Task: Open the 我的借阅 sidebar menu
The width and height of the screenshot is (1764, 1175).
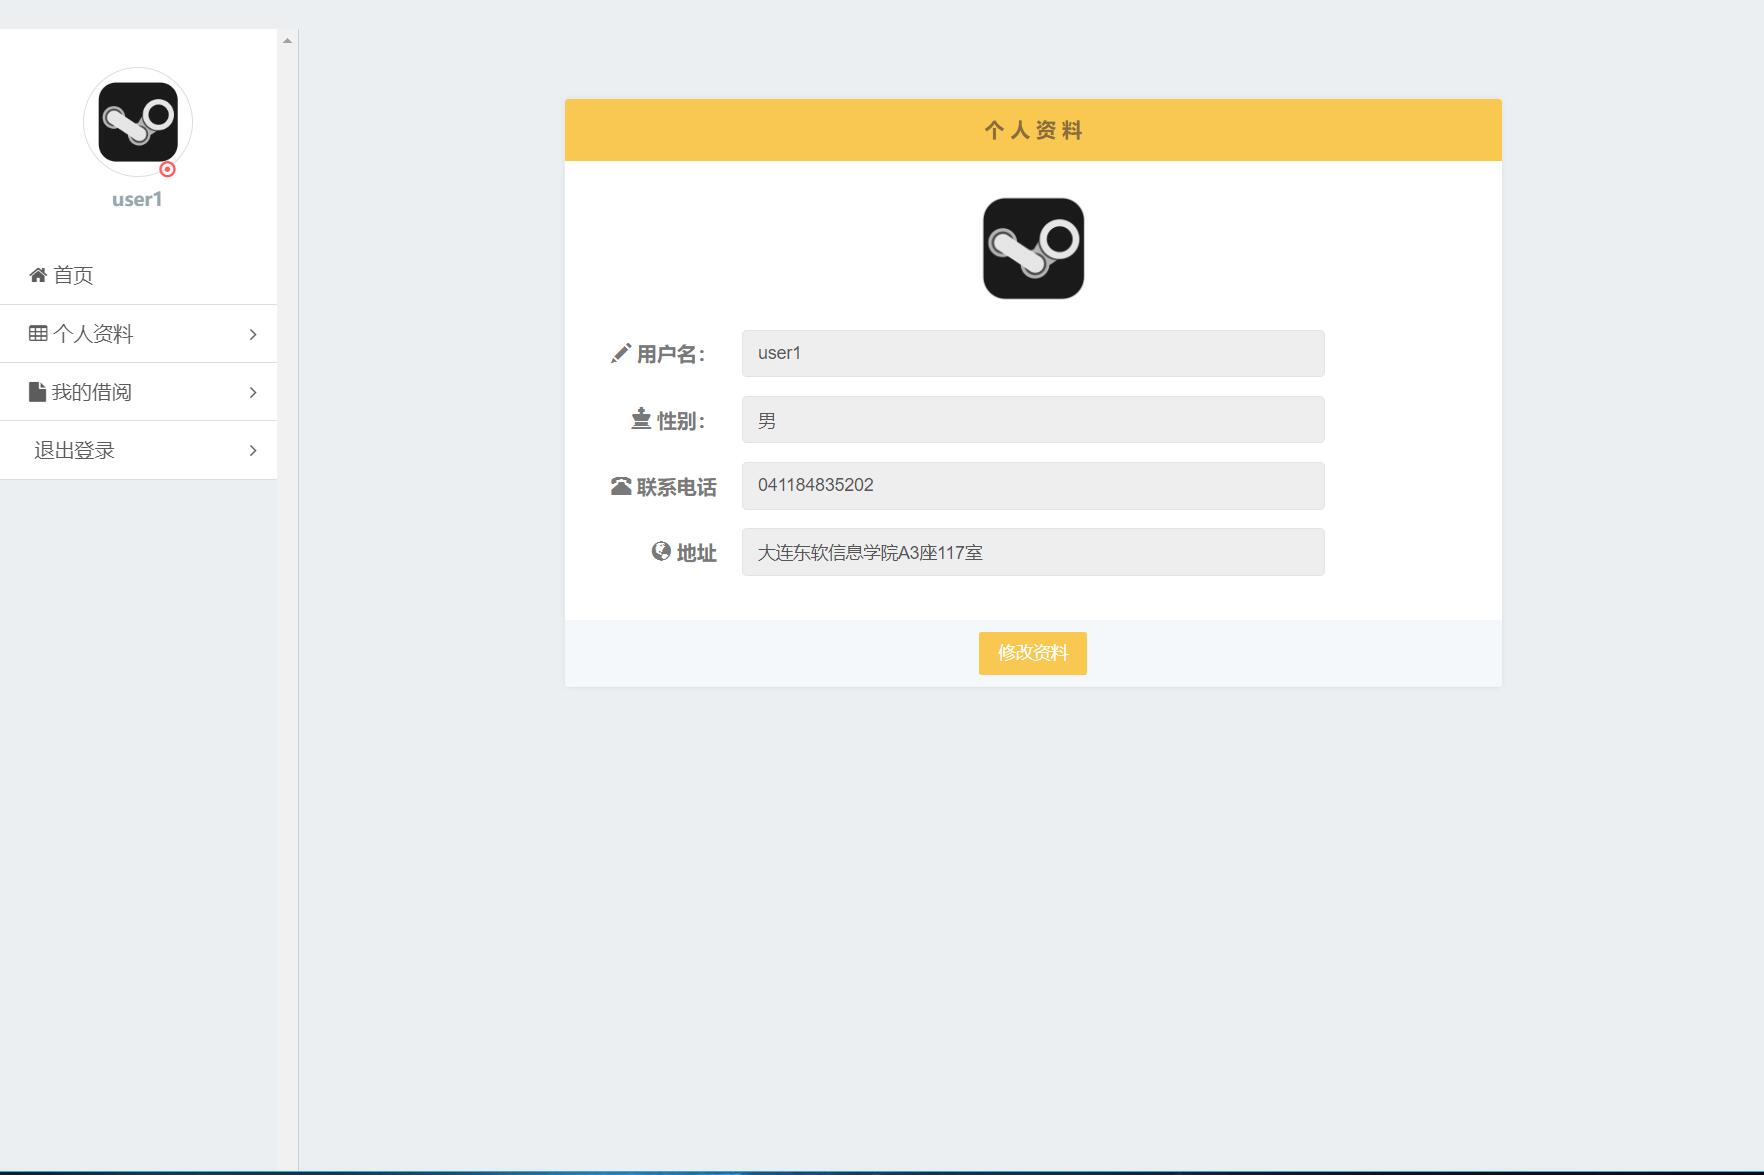Action: [x=138, y=392]
